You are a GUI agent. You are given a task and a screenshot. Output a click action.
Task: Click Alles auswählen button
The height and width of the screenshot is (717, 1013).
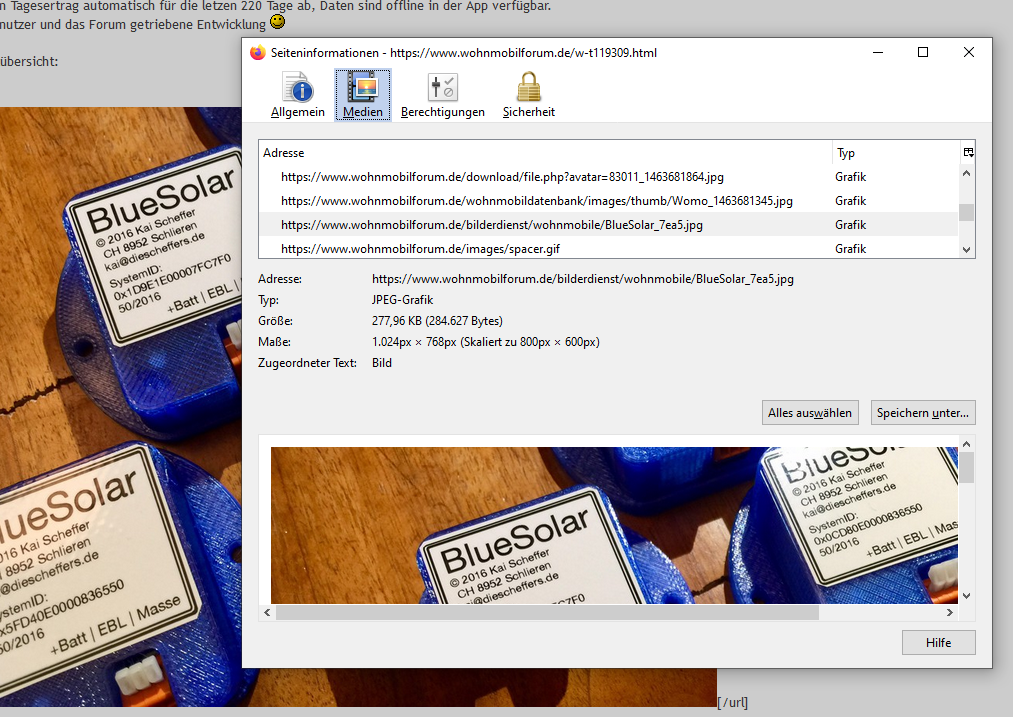[810, 413]
